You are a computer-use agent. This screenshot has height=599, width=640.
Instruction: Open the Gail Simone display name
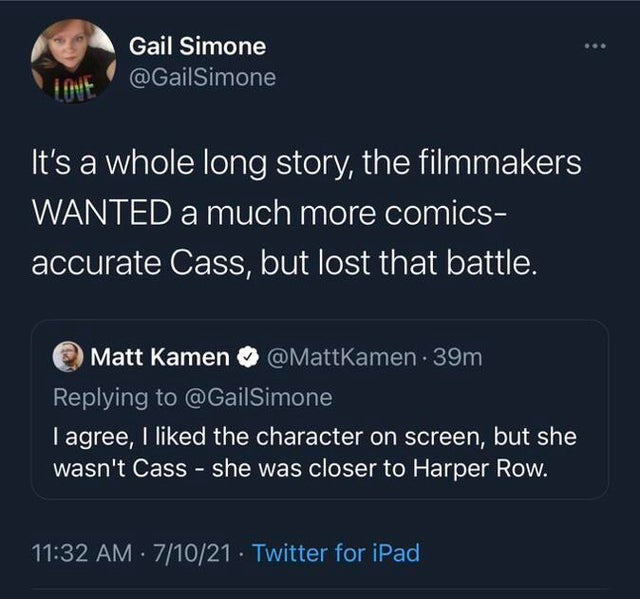coord(198,46)
